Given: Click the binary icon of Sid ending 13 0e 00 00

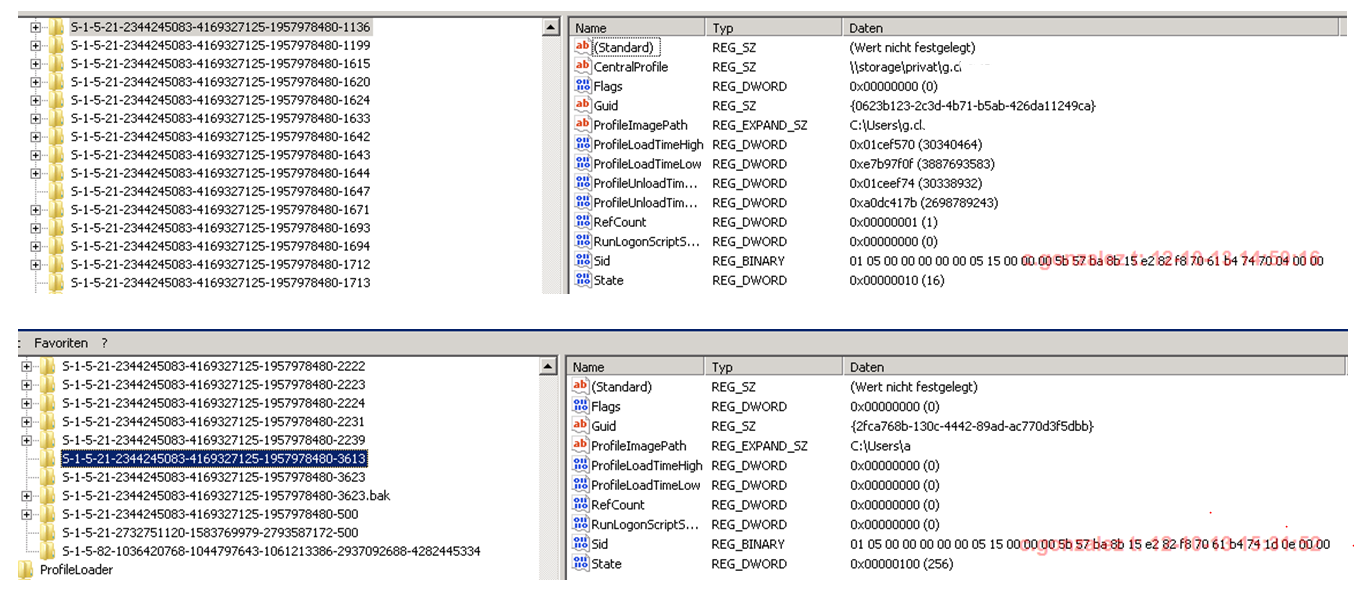Looking at the screenshot, I should click(x=580, y=543).
